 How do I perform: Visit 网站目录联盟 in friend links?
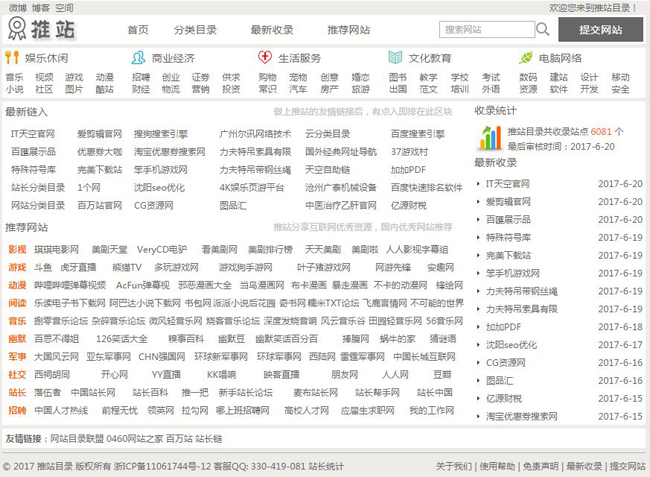point(76,438)
